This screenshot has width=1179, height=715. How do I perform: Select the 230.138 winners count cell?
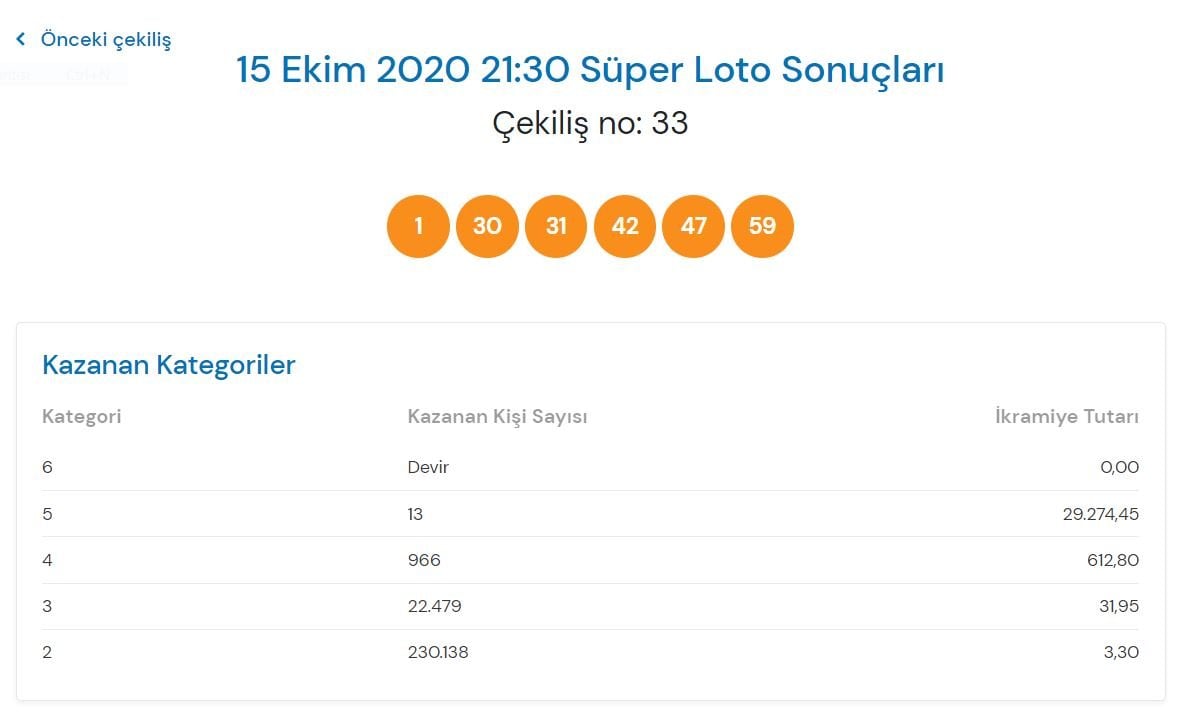[438, 653]
